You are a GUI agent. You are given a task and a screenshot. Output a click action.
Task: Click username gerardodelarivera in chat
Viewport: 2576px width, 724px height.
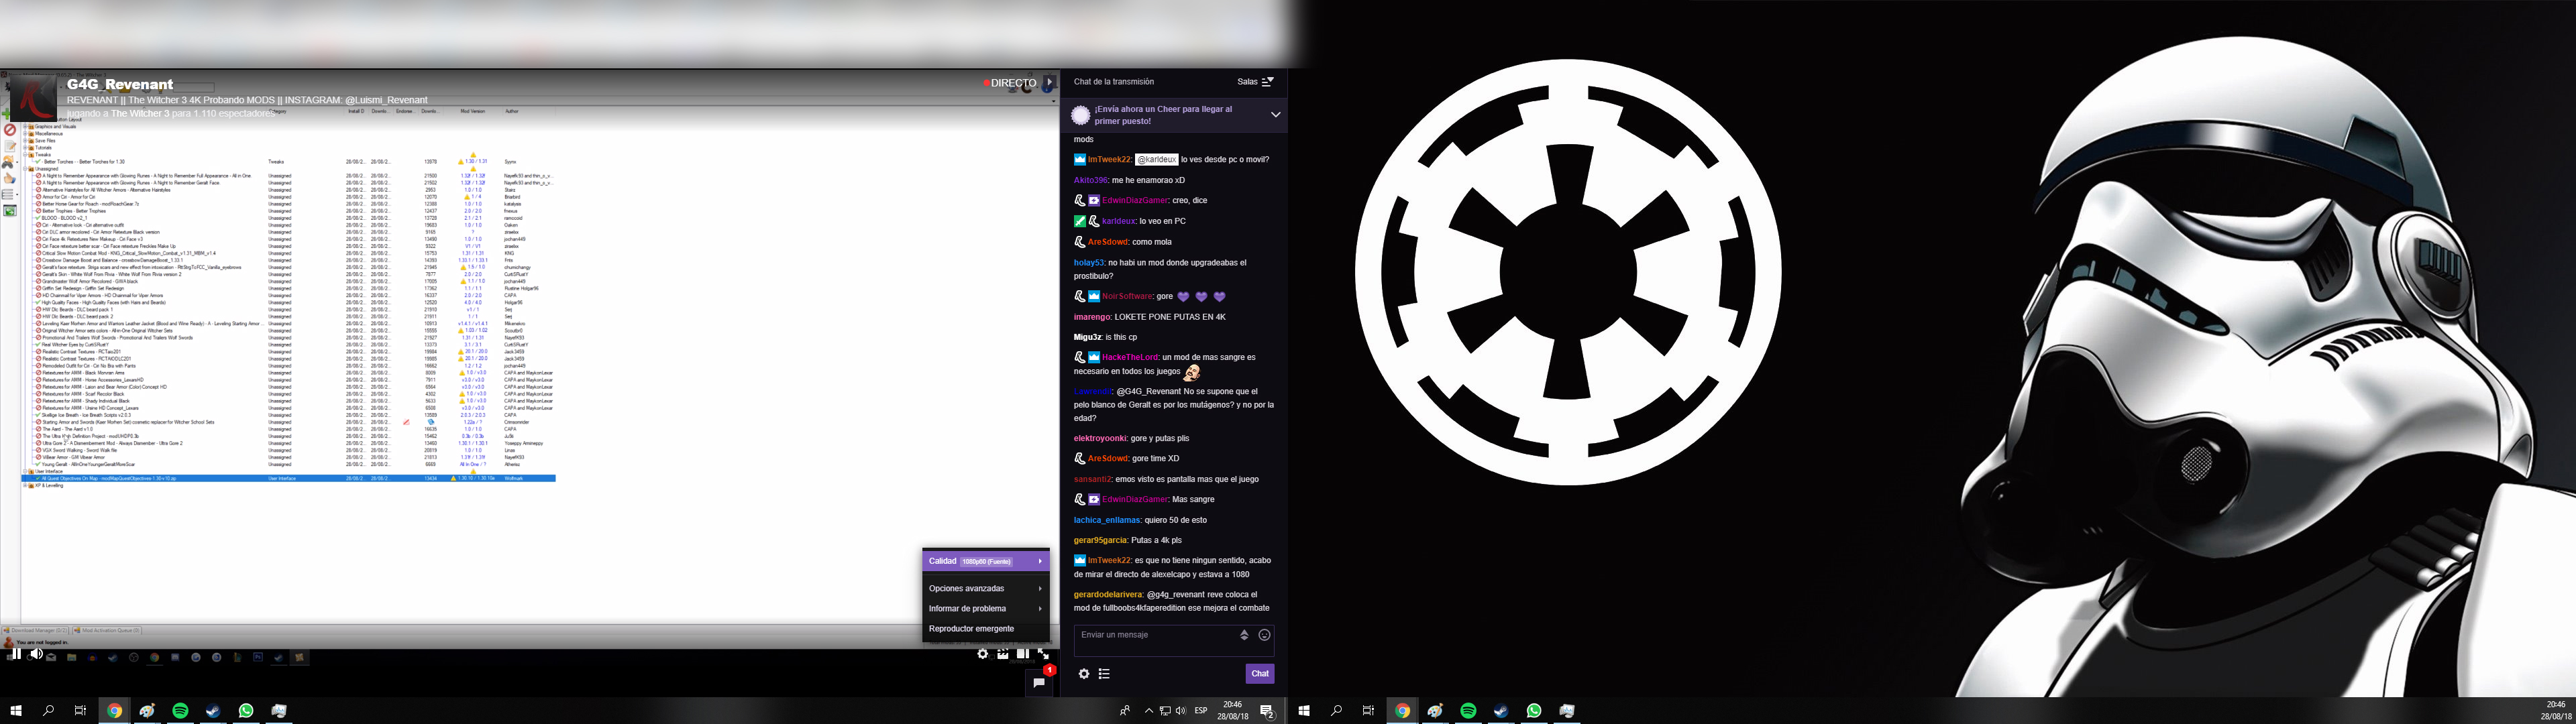1108,594
